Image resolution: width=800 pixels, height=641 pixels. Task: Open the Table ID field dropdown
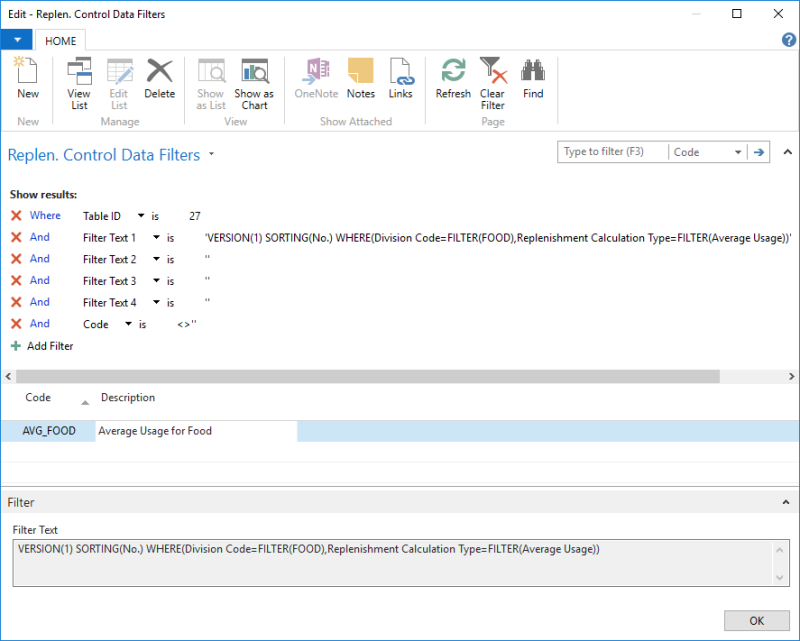[x=141, y=216]
